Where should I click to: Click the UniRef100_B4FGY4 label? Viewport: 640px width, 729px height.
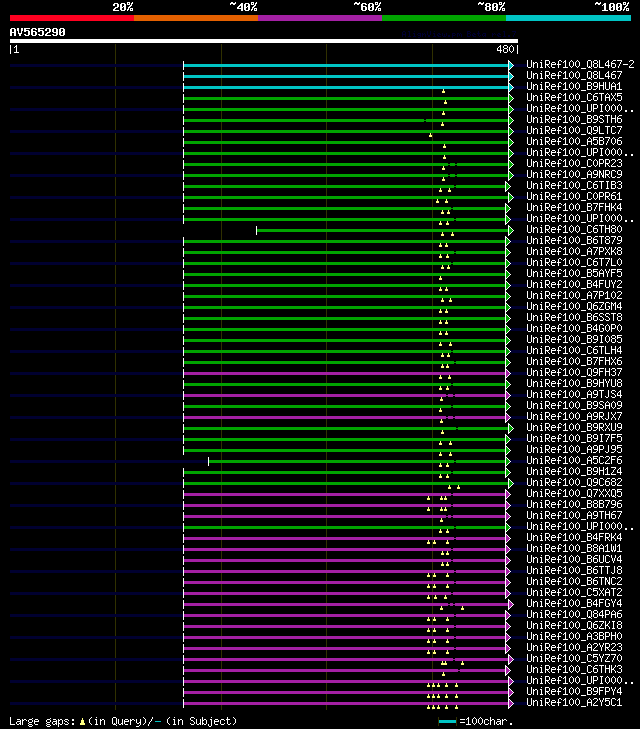574,603
